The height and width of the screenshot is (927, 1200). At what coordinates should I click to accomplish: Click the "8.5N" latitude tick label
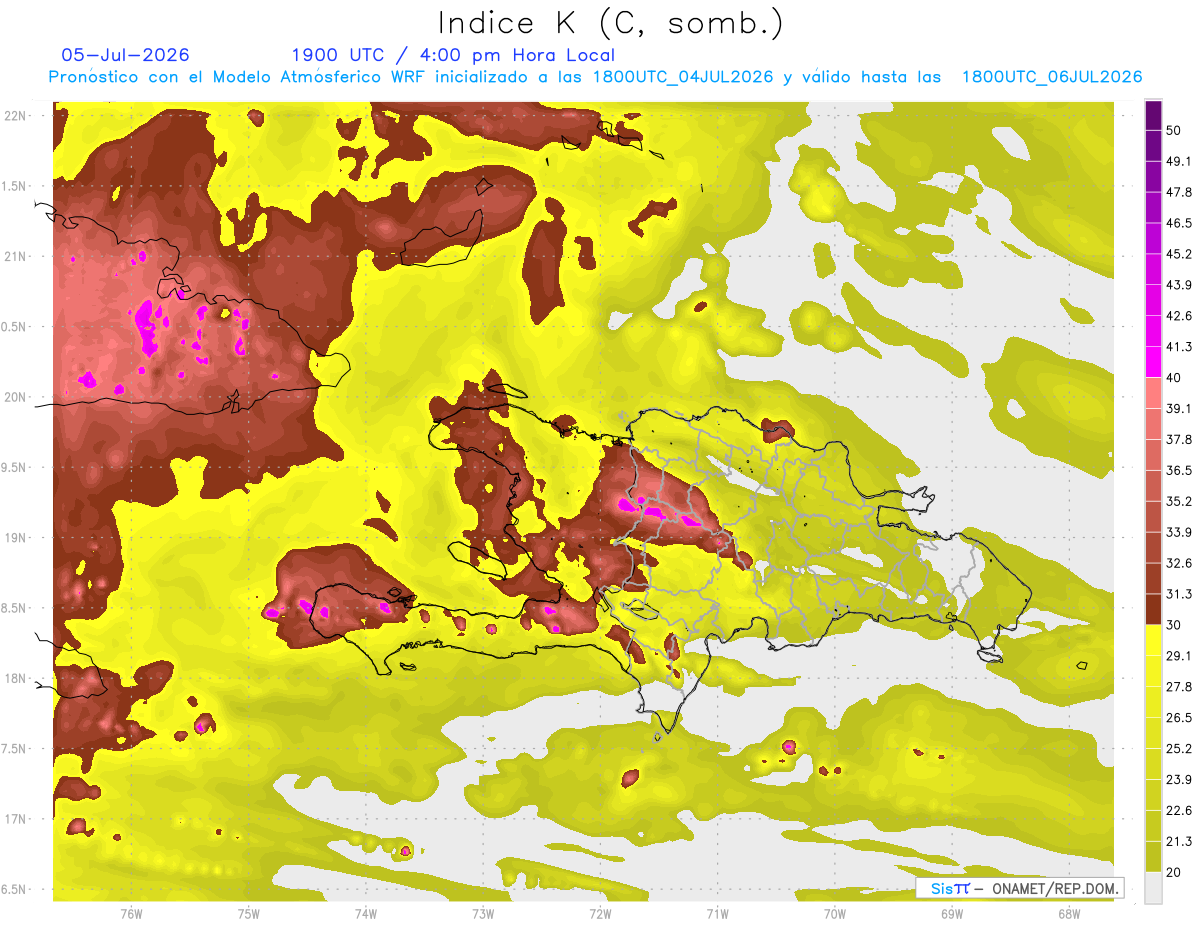click(x=16, y=608)
